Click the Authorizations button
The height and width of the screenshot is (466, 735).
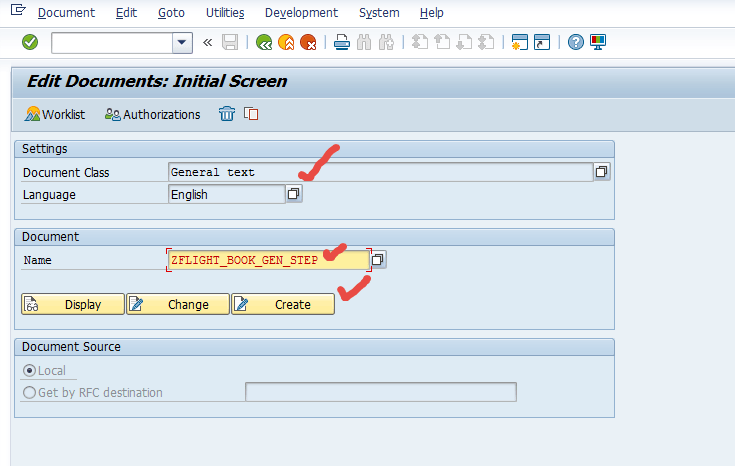coord(152,114)
